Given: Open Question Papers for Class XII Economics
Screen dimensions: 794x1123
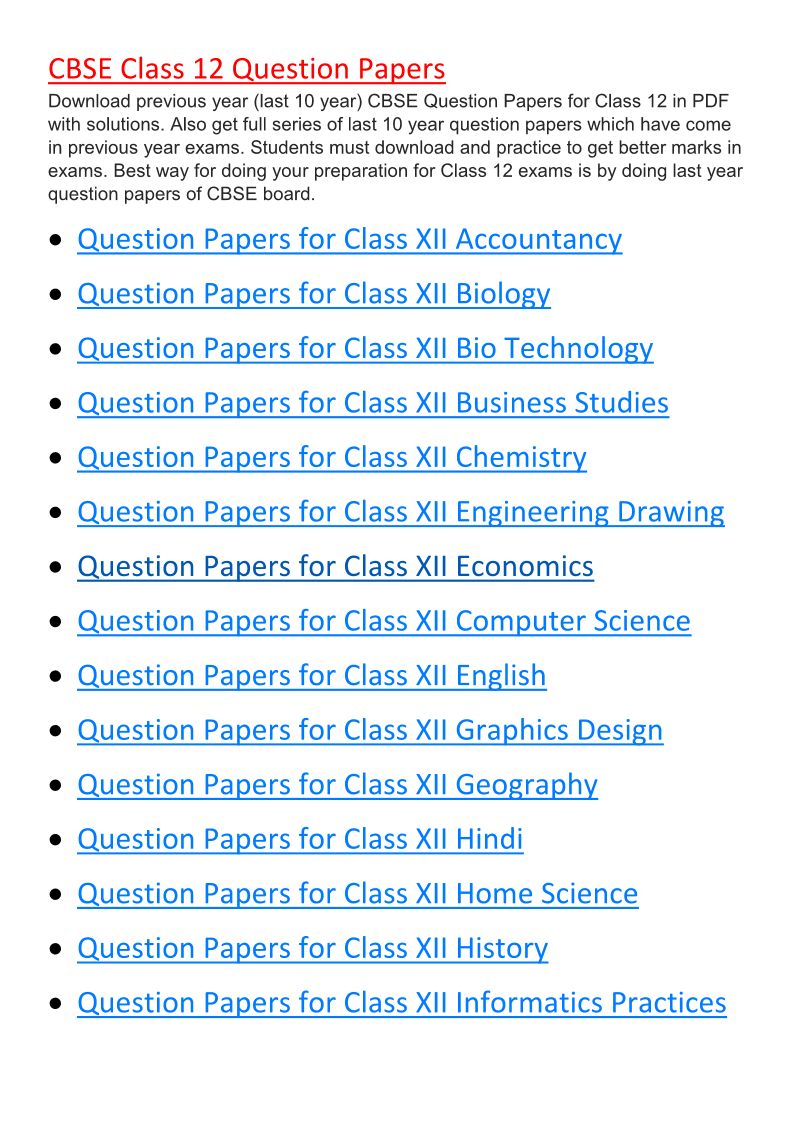Looking at the screenshot, I should pos(335,567).
